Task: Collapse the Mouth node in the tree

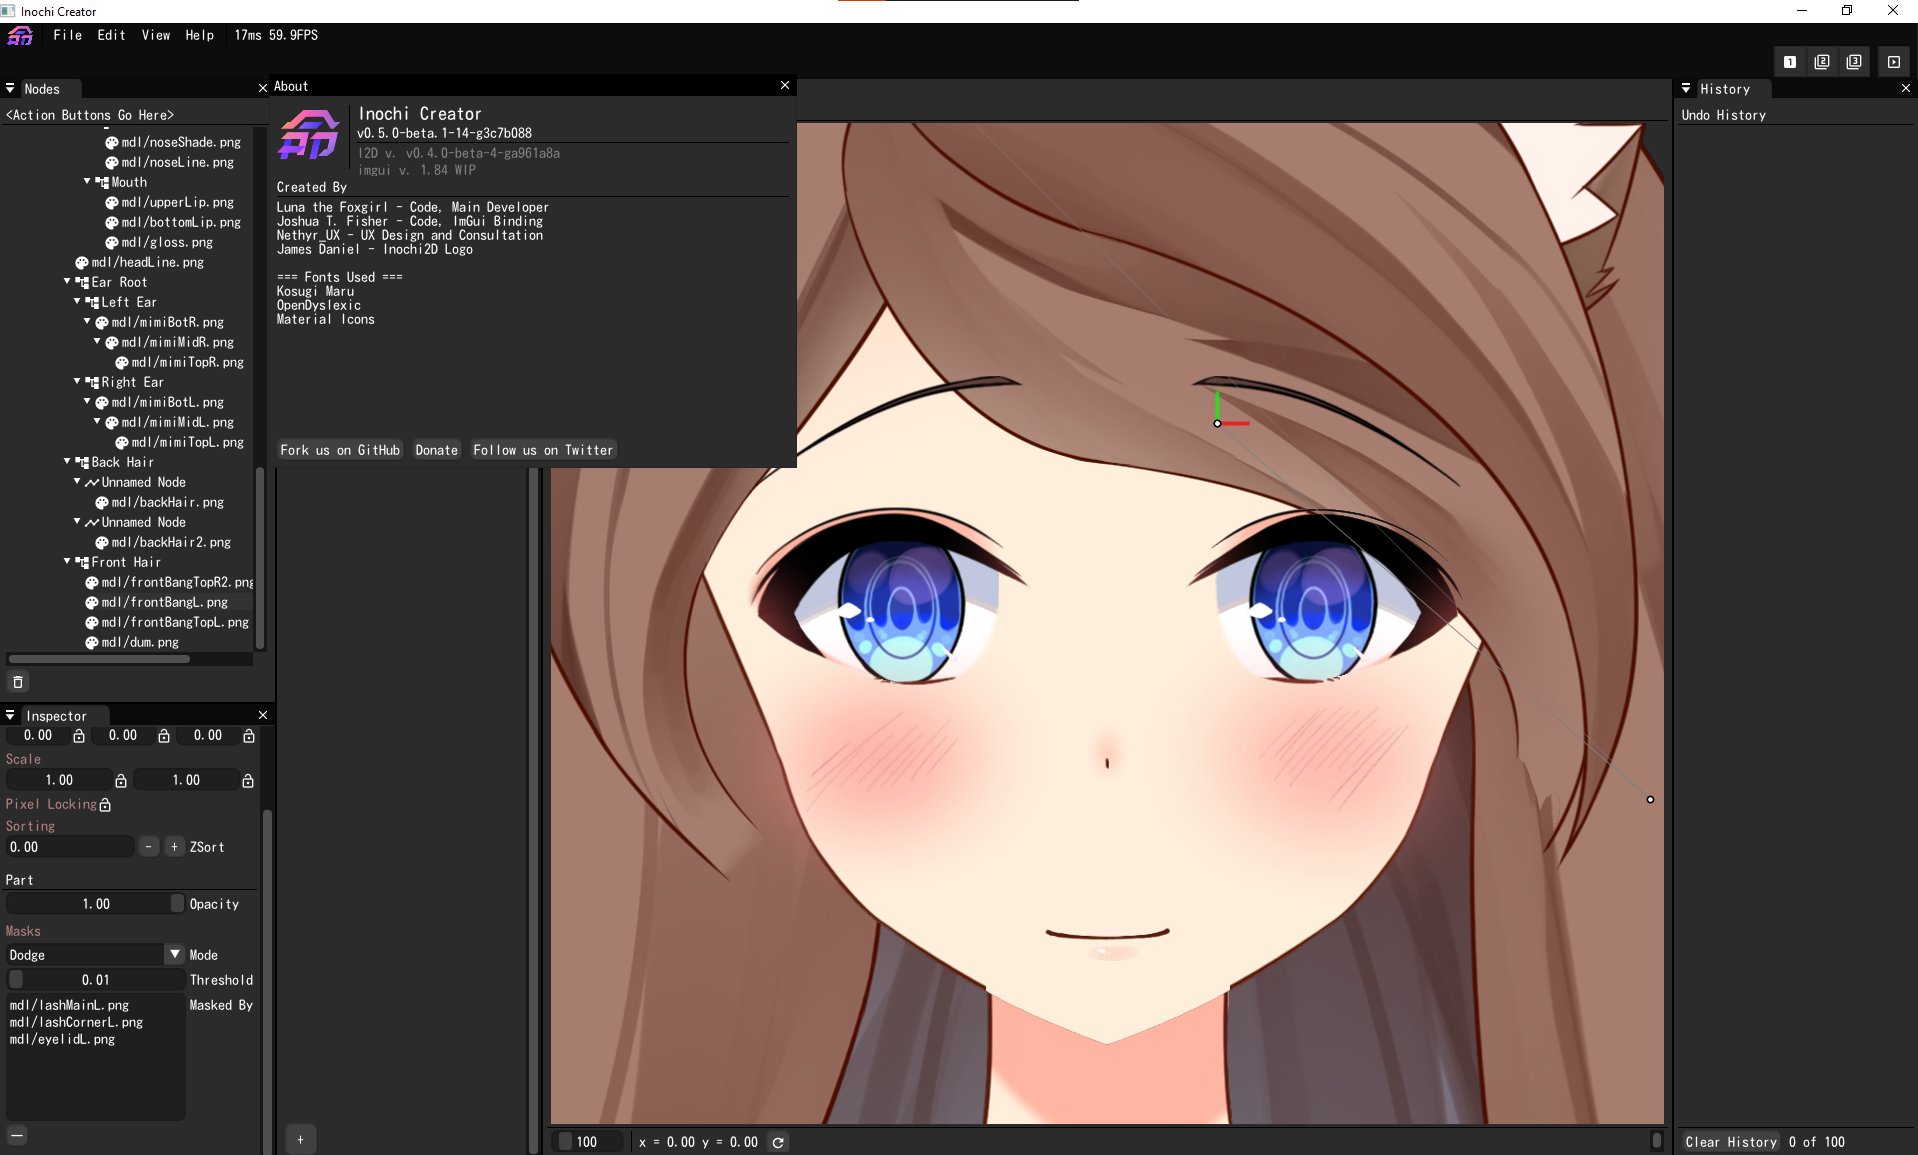Action: click(x=86, y=182)
